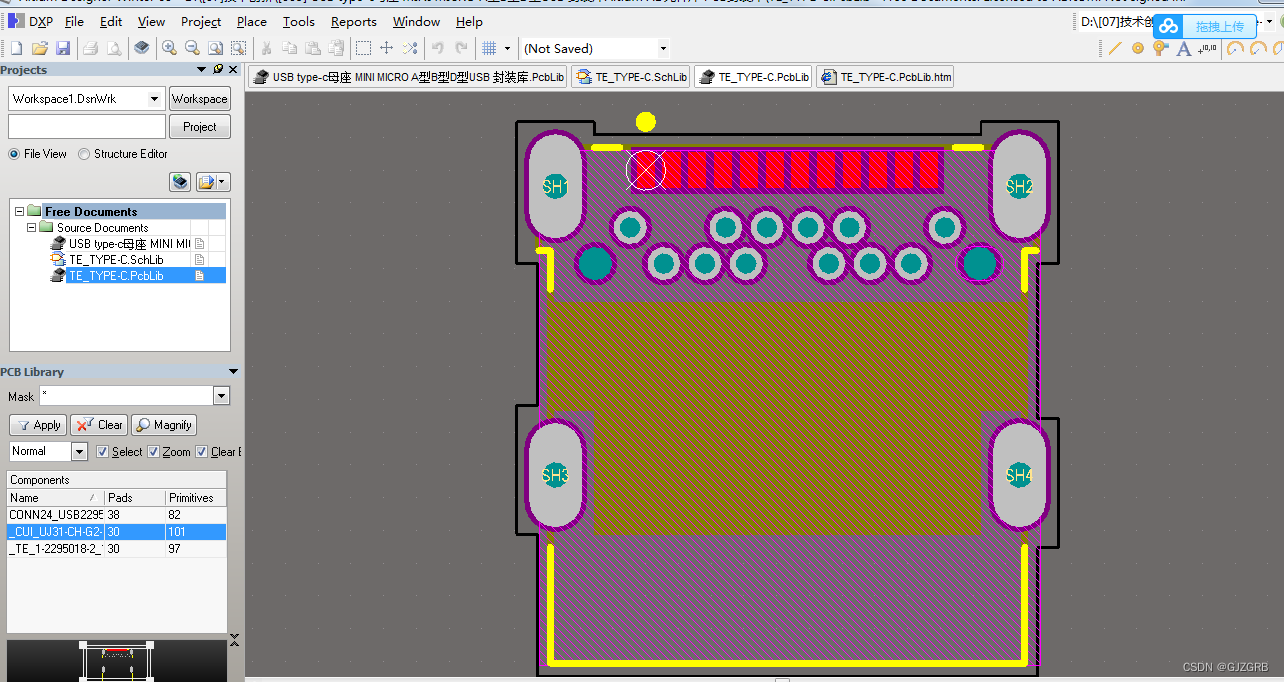Open the (Not Saved) grid dropdown
Screen dimensions: 1284x682
click(661, 48)
